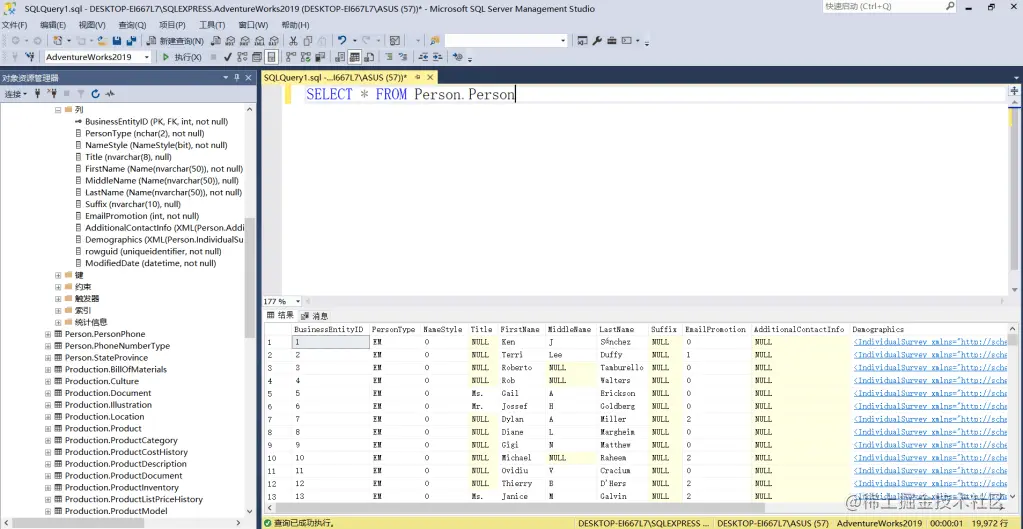Image resolution: width=1023 pixels, height=529 pixels.
Task: Toggle Include Live Query Statistics
Action: tap(305, 57)
